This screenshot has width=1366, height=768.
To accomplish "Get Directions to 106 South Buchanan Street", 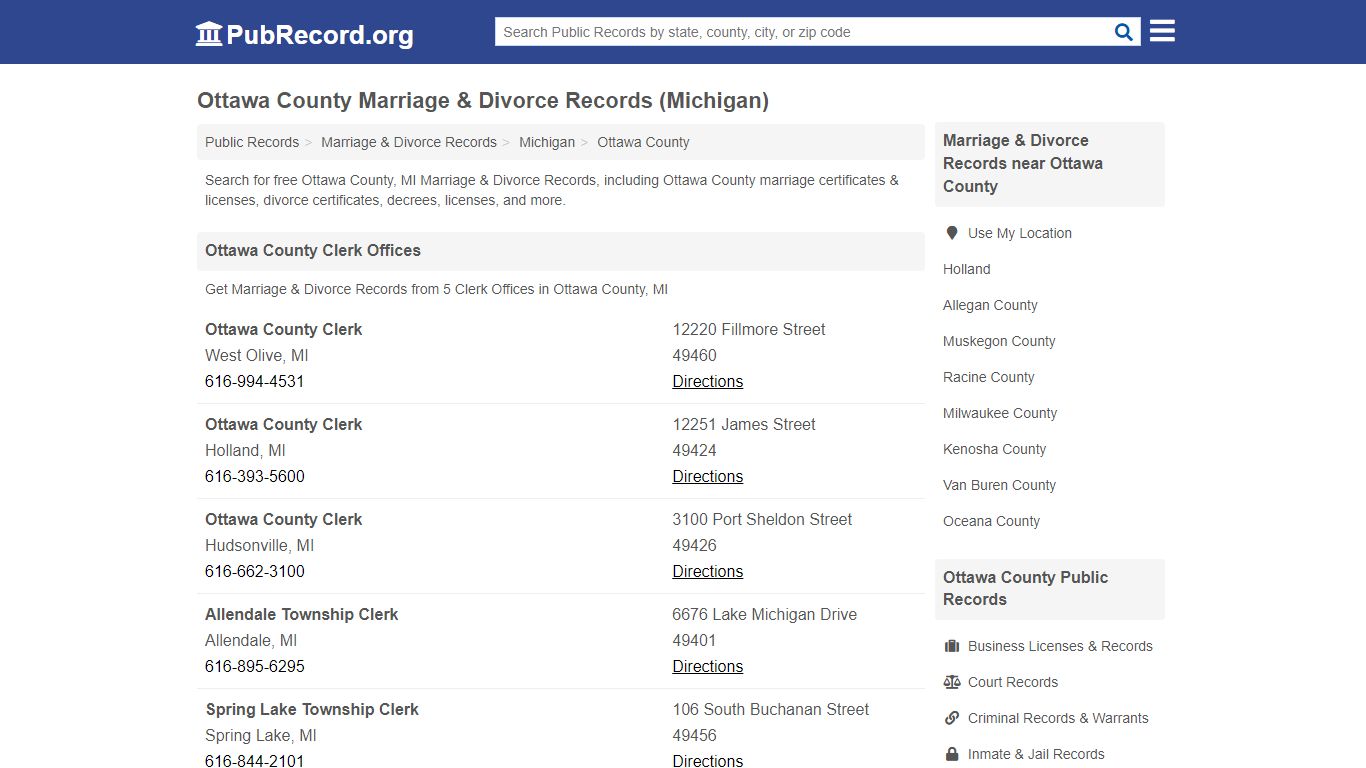I will tap(708, 760).
